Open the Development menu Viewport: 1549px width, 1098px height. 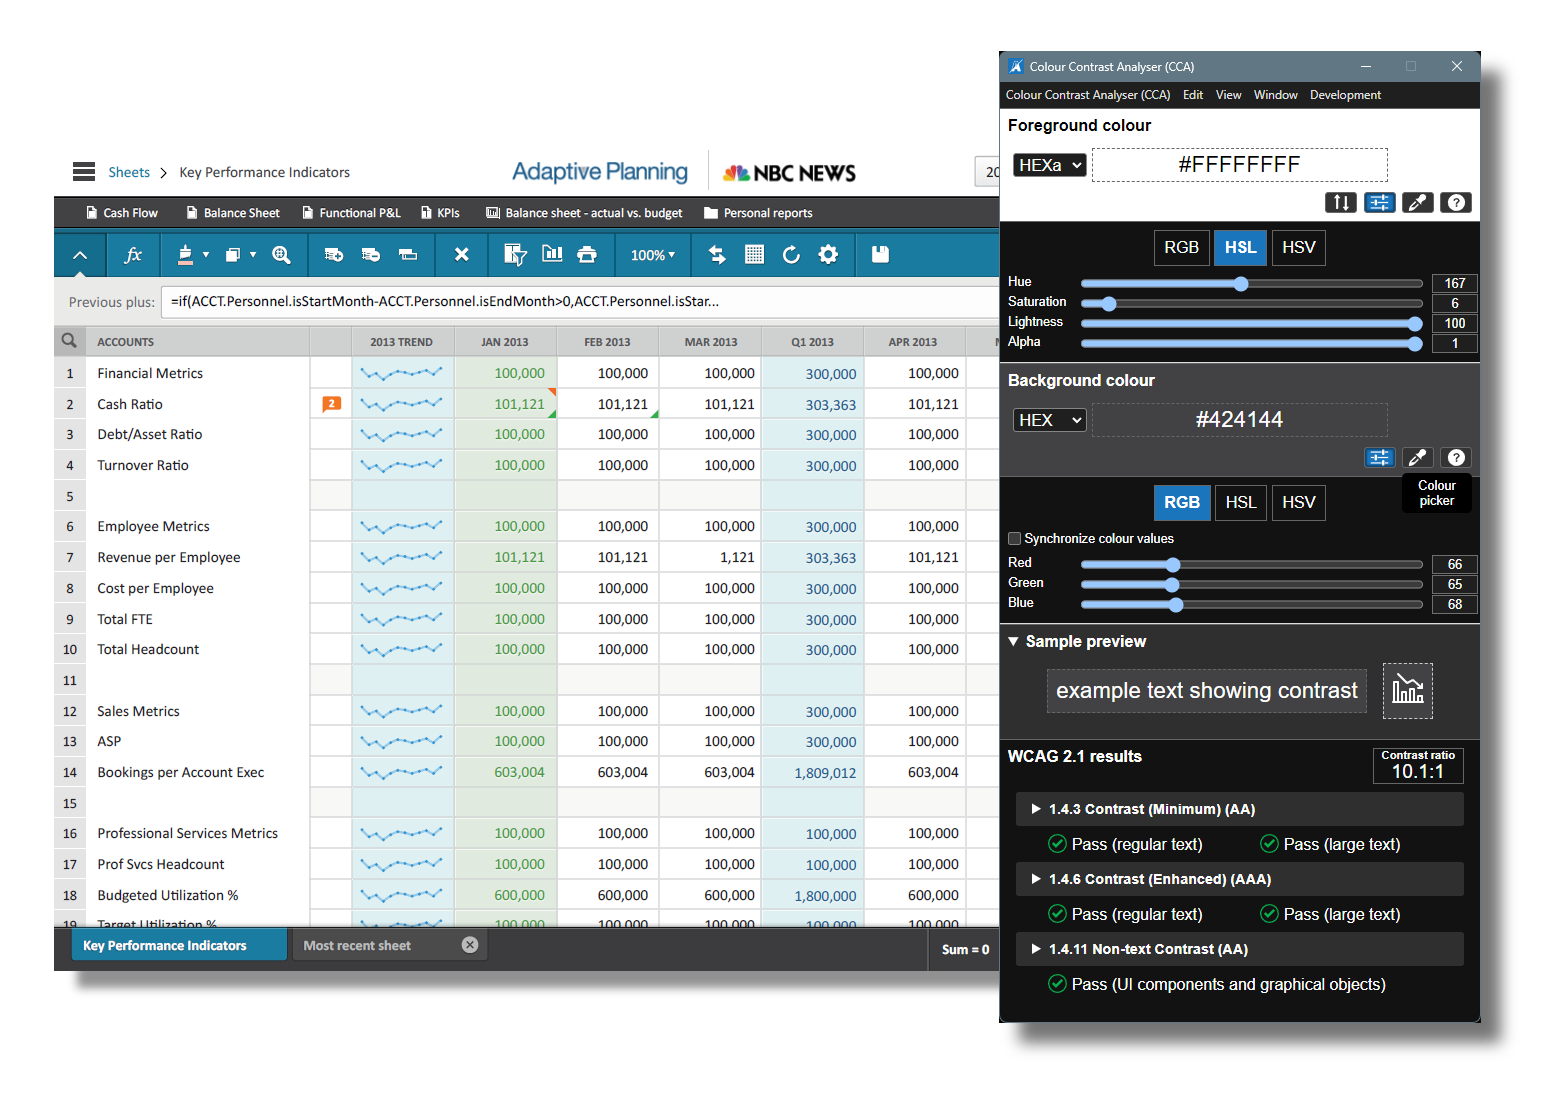1345,95
